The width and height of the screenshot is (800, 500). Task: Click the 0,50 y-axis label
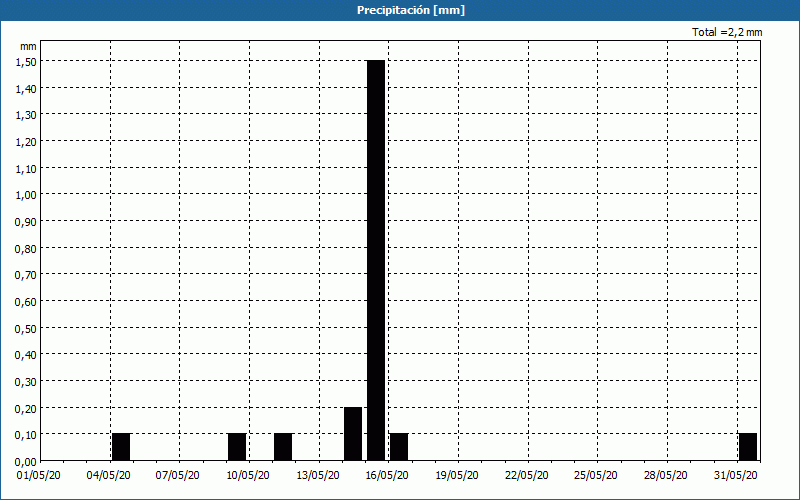(x=26, y=329)
